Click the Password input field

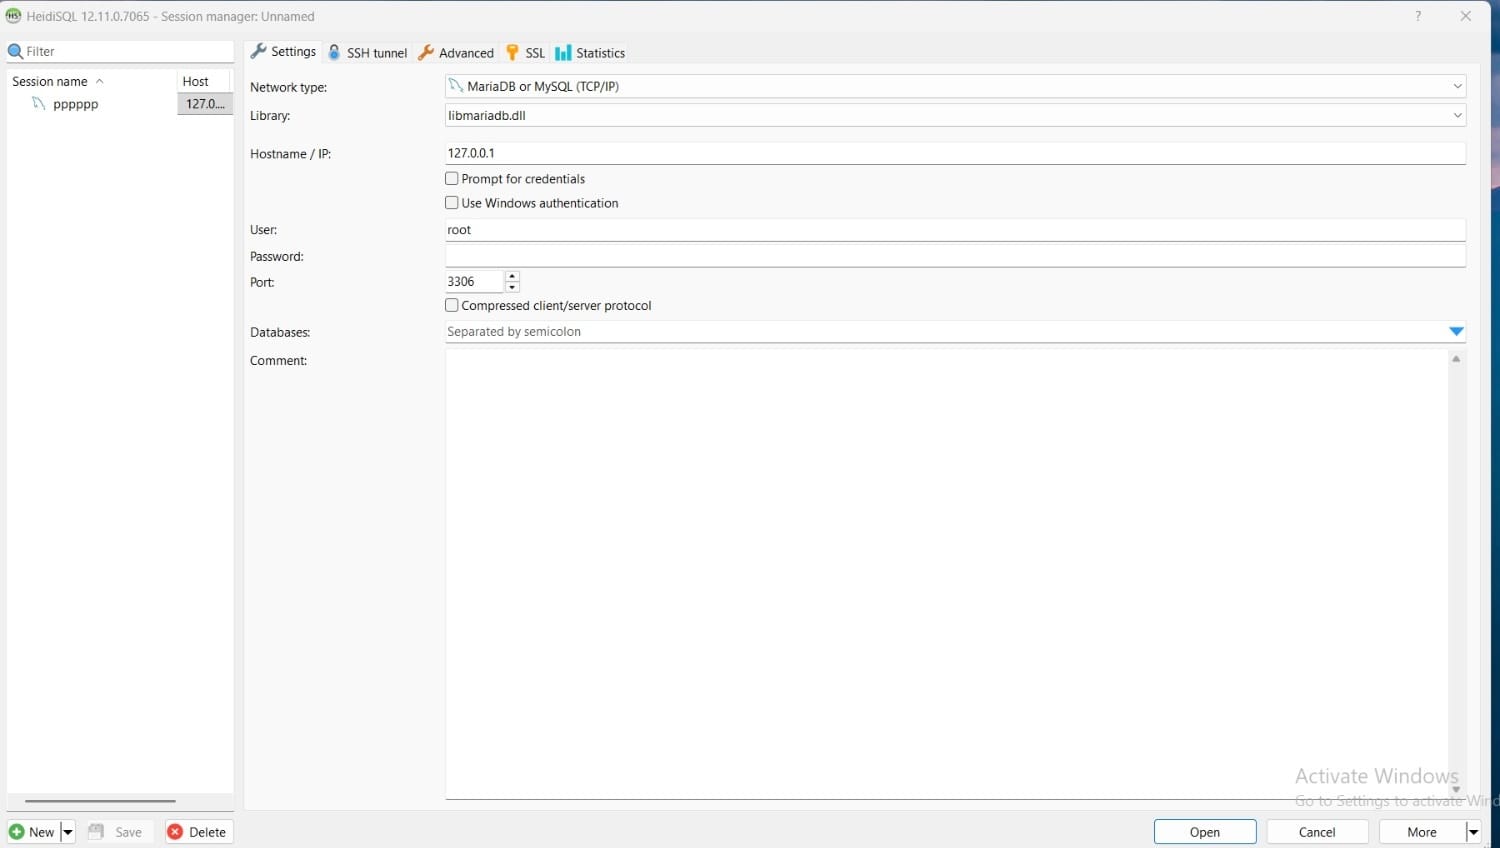tap(954, 257)
